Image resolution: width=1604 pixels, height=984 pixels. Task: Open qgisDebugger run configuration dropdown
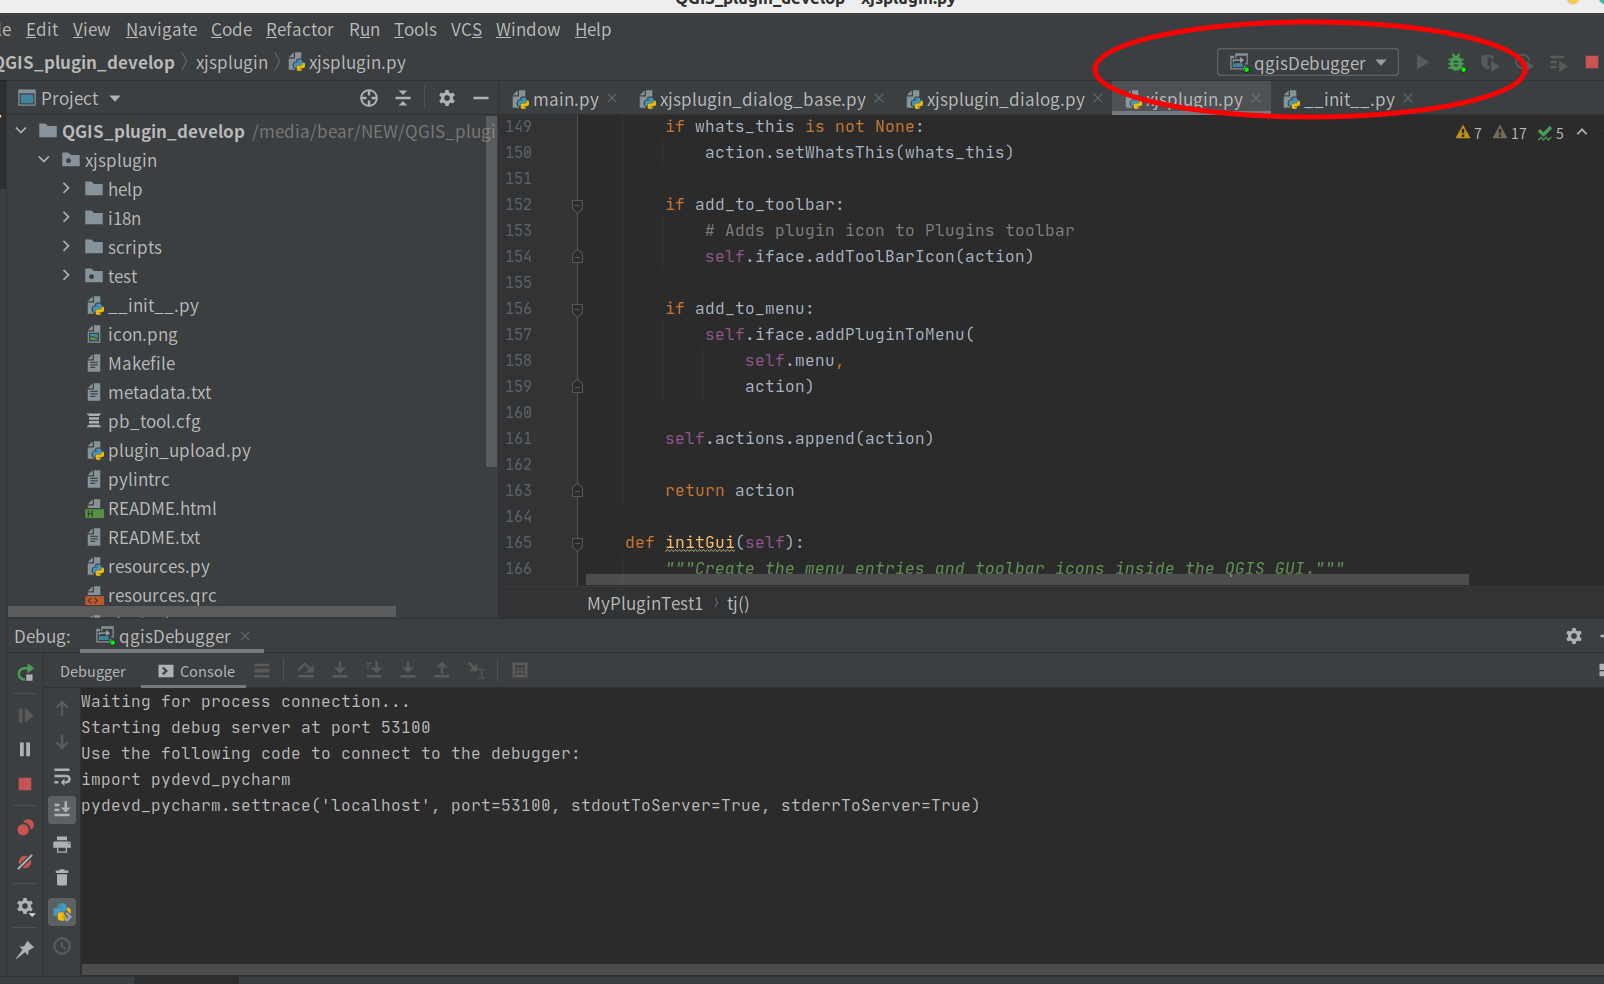tap(1308, 63)
